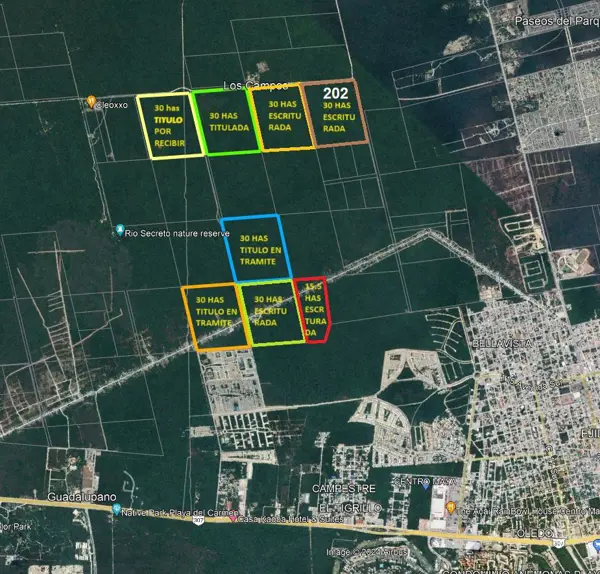The image size is (600, 574).
Task: Click the '15.5 HAS ESCRITURADA' red parcel label
Action: [315, 309]
